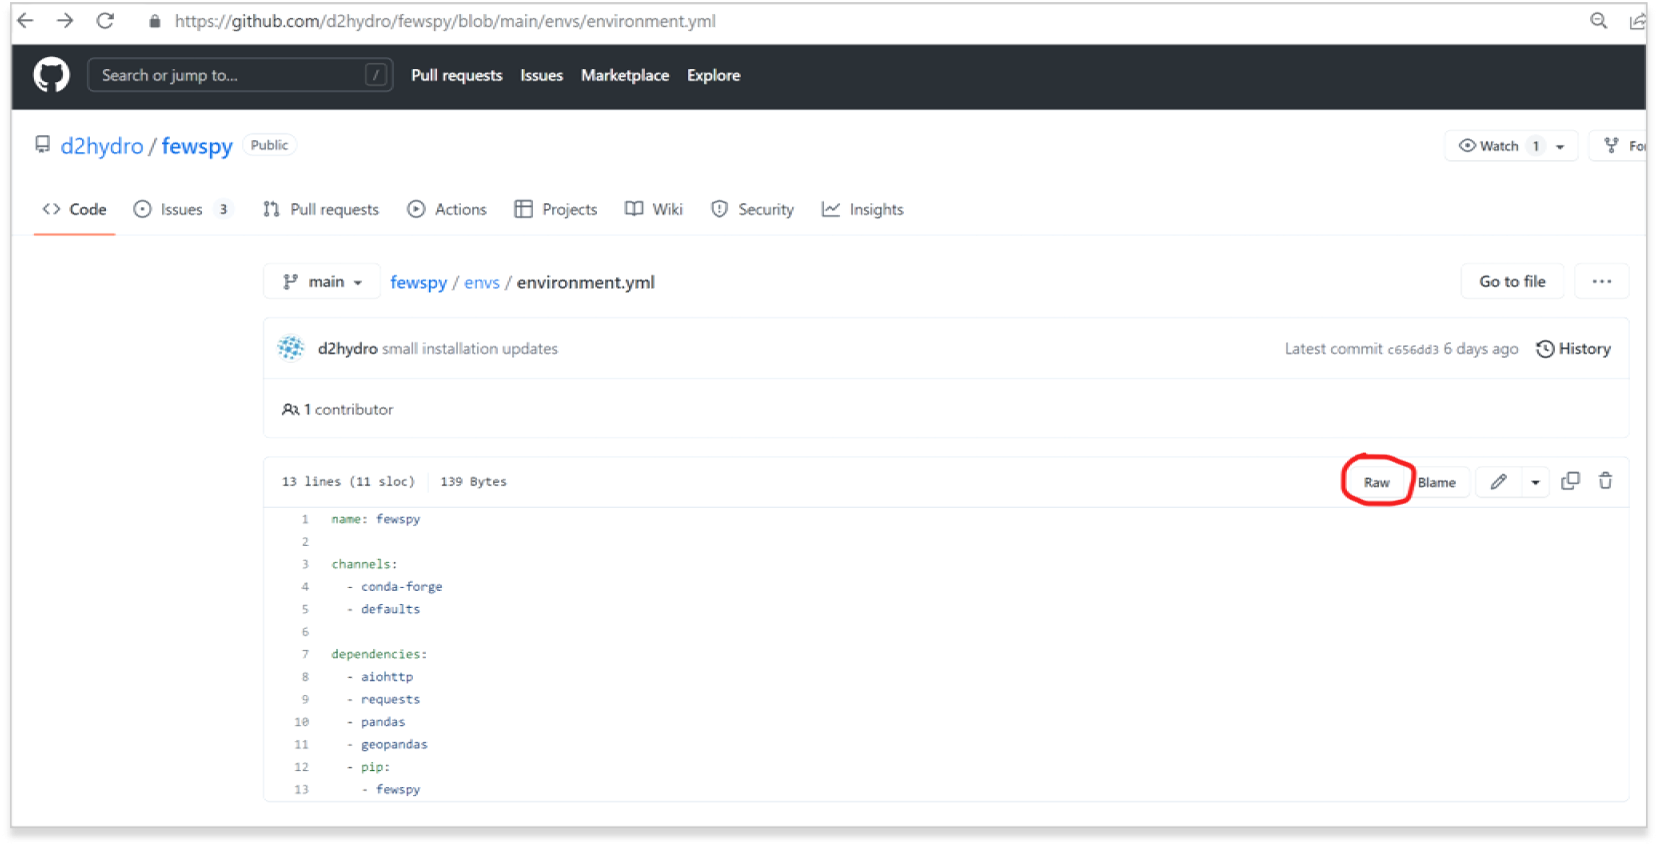Open the d2hydro commit author link
This screenshot has height=847, width=1658.
[x=347, y=349]
